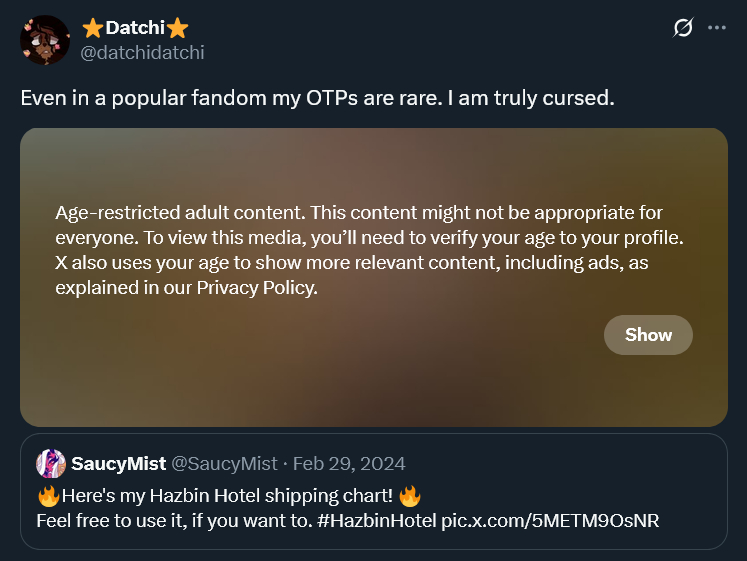Open the @SaucyMist handle
Viewport: 747px width, 561px height.
pos(225,464)
